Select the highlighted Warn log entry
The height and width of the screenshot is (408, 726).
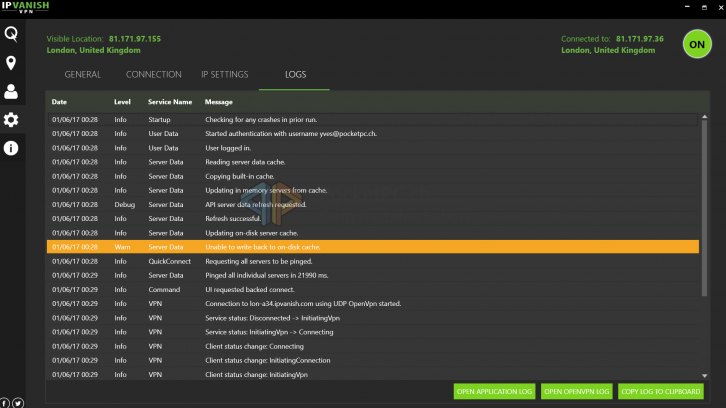pos(372,246)
